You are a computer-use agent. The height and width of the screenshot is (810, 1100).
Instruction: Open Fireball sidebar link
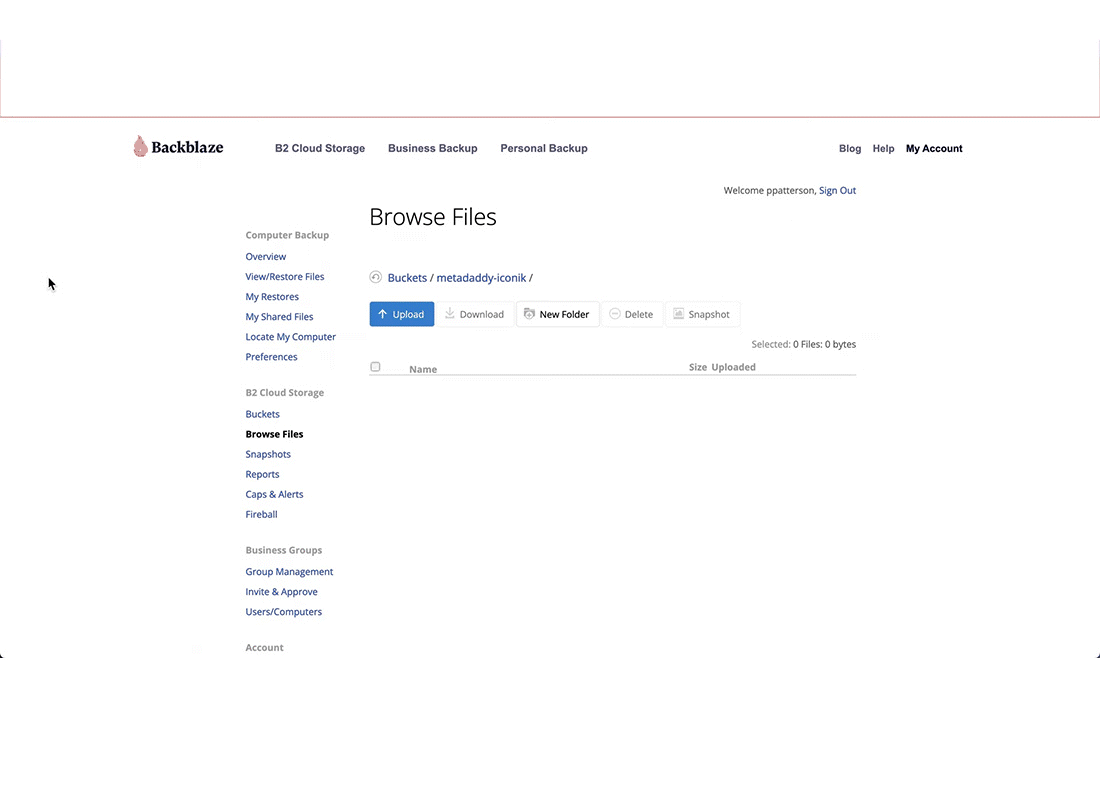click(262, 514)
